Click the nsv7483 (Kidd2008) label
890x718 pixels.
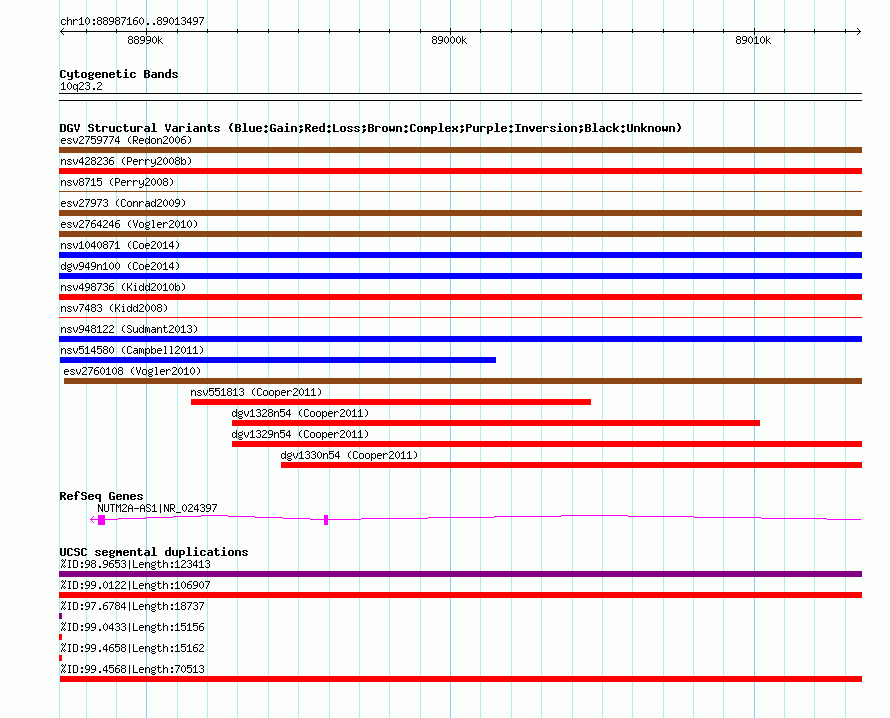click(114, 308)
